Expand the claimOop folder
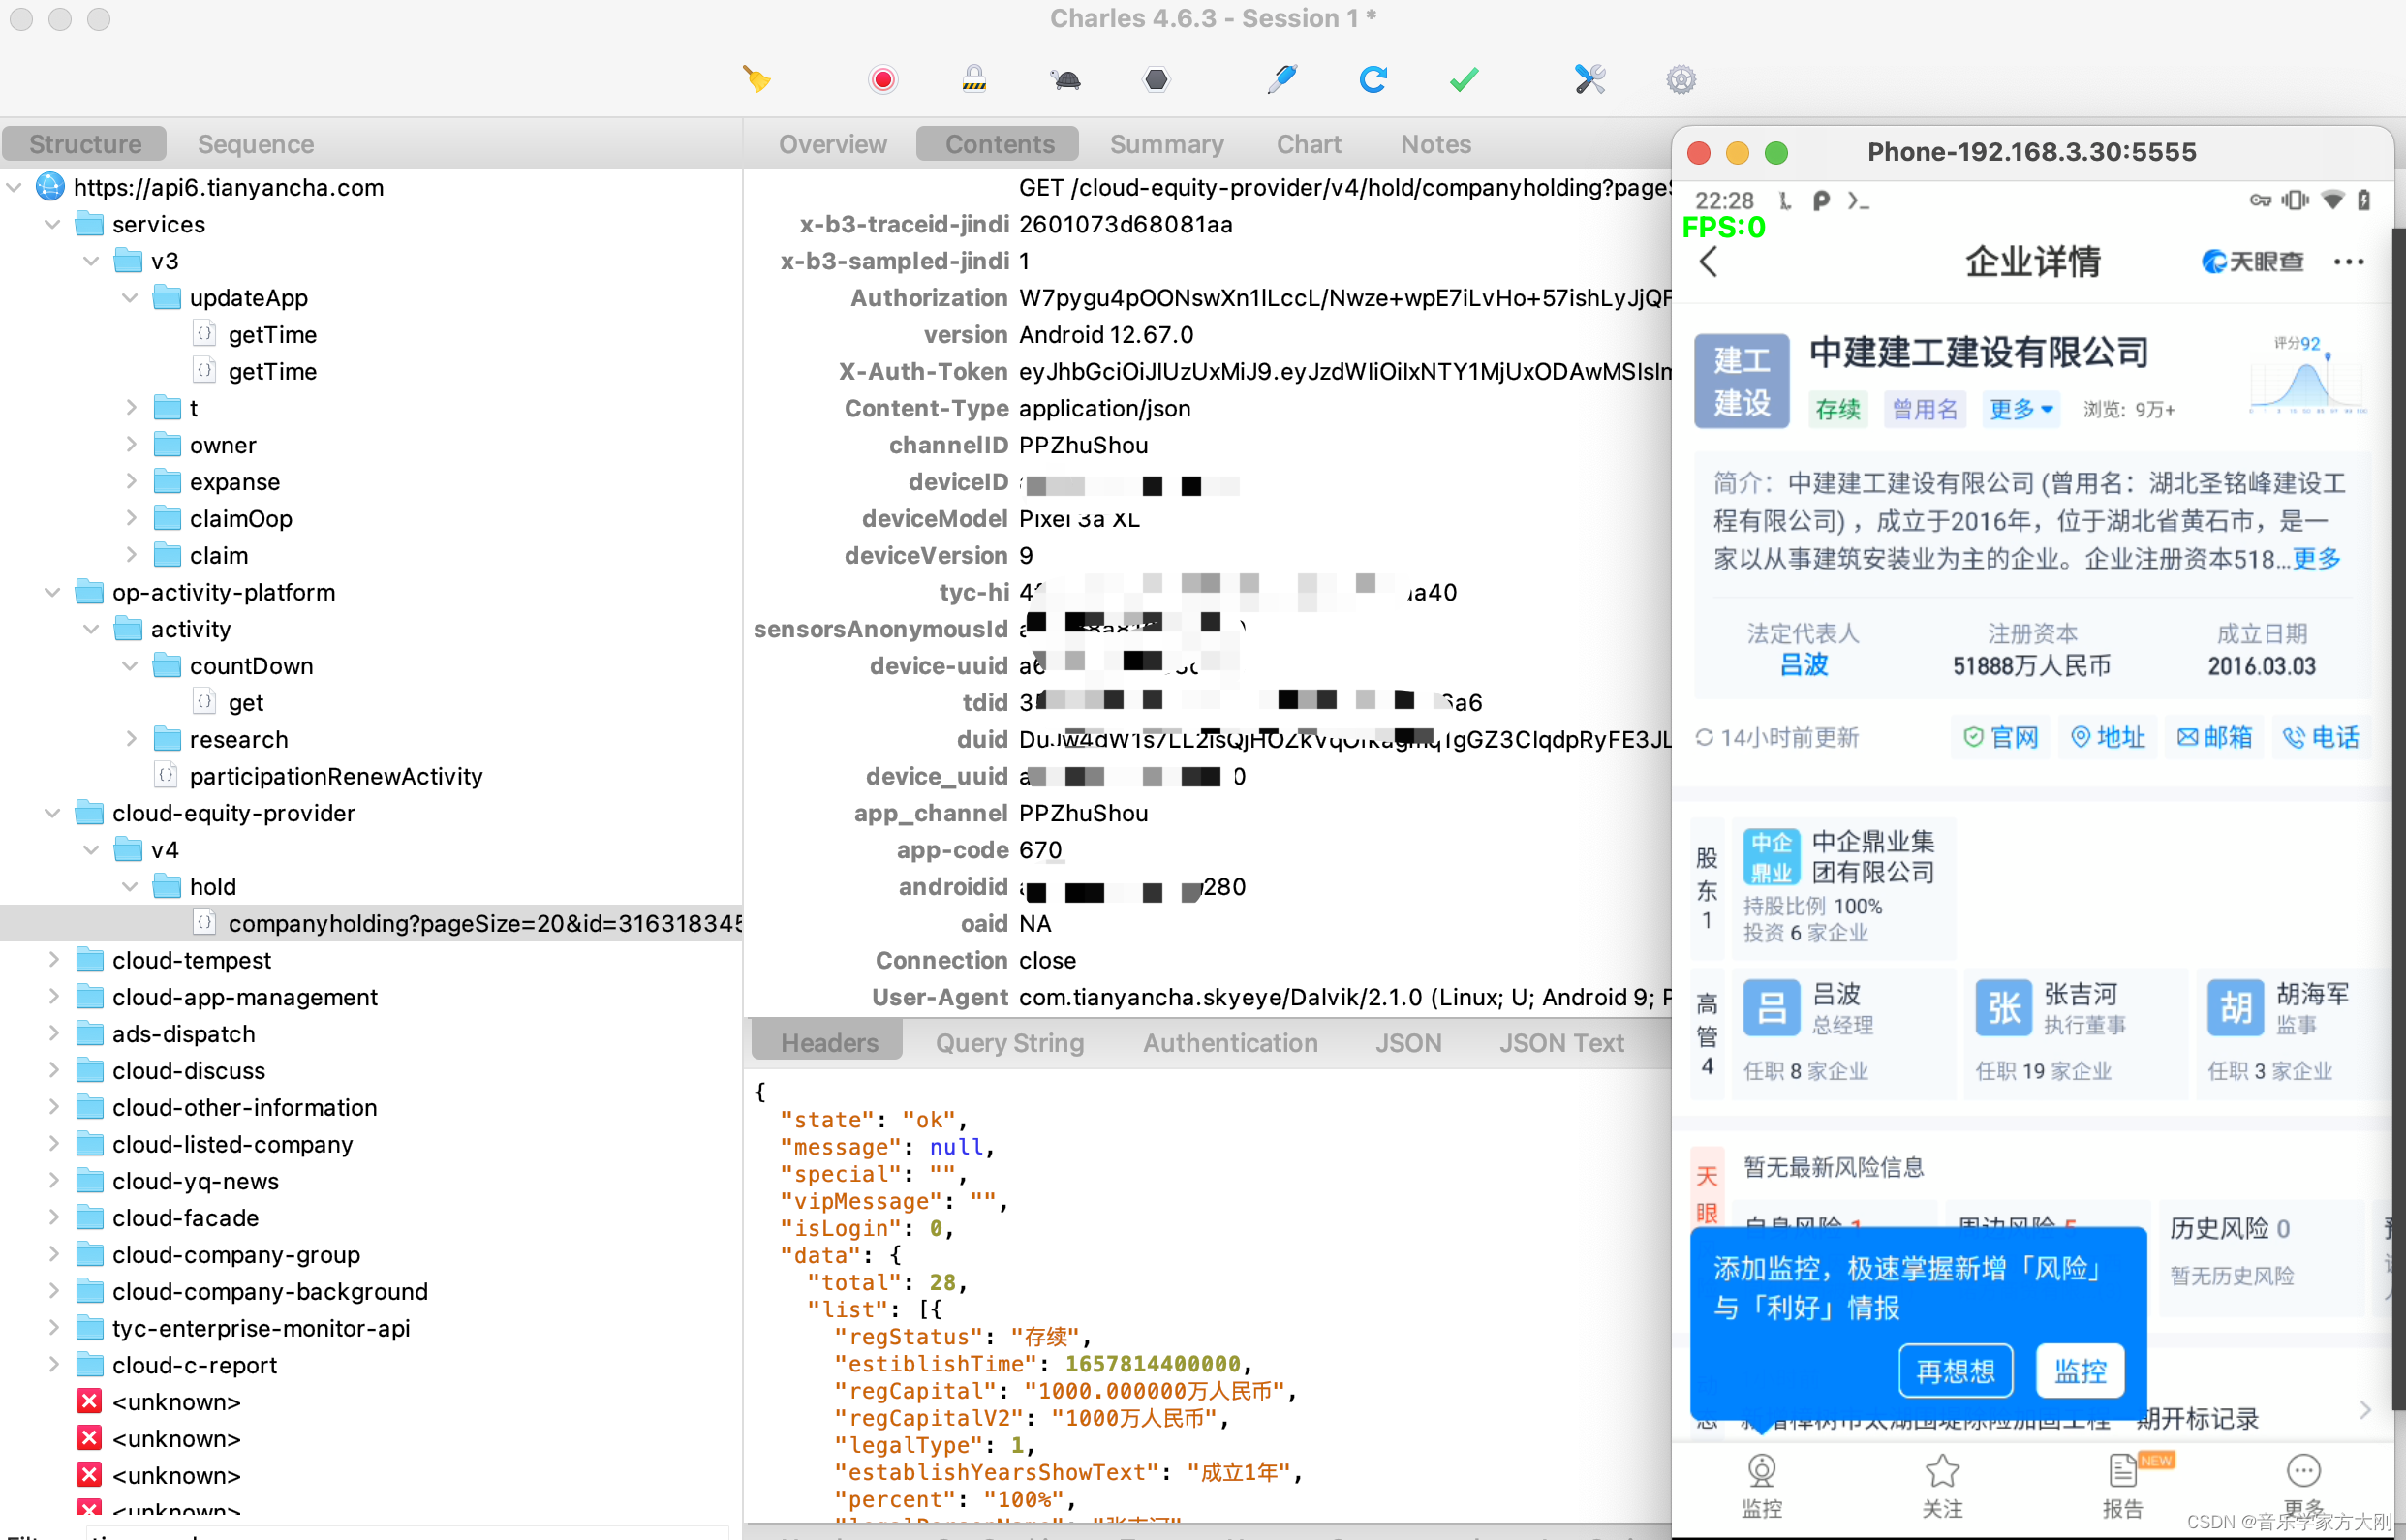 (130, 519)
